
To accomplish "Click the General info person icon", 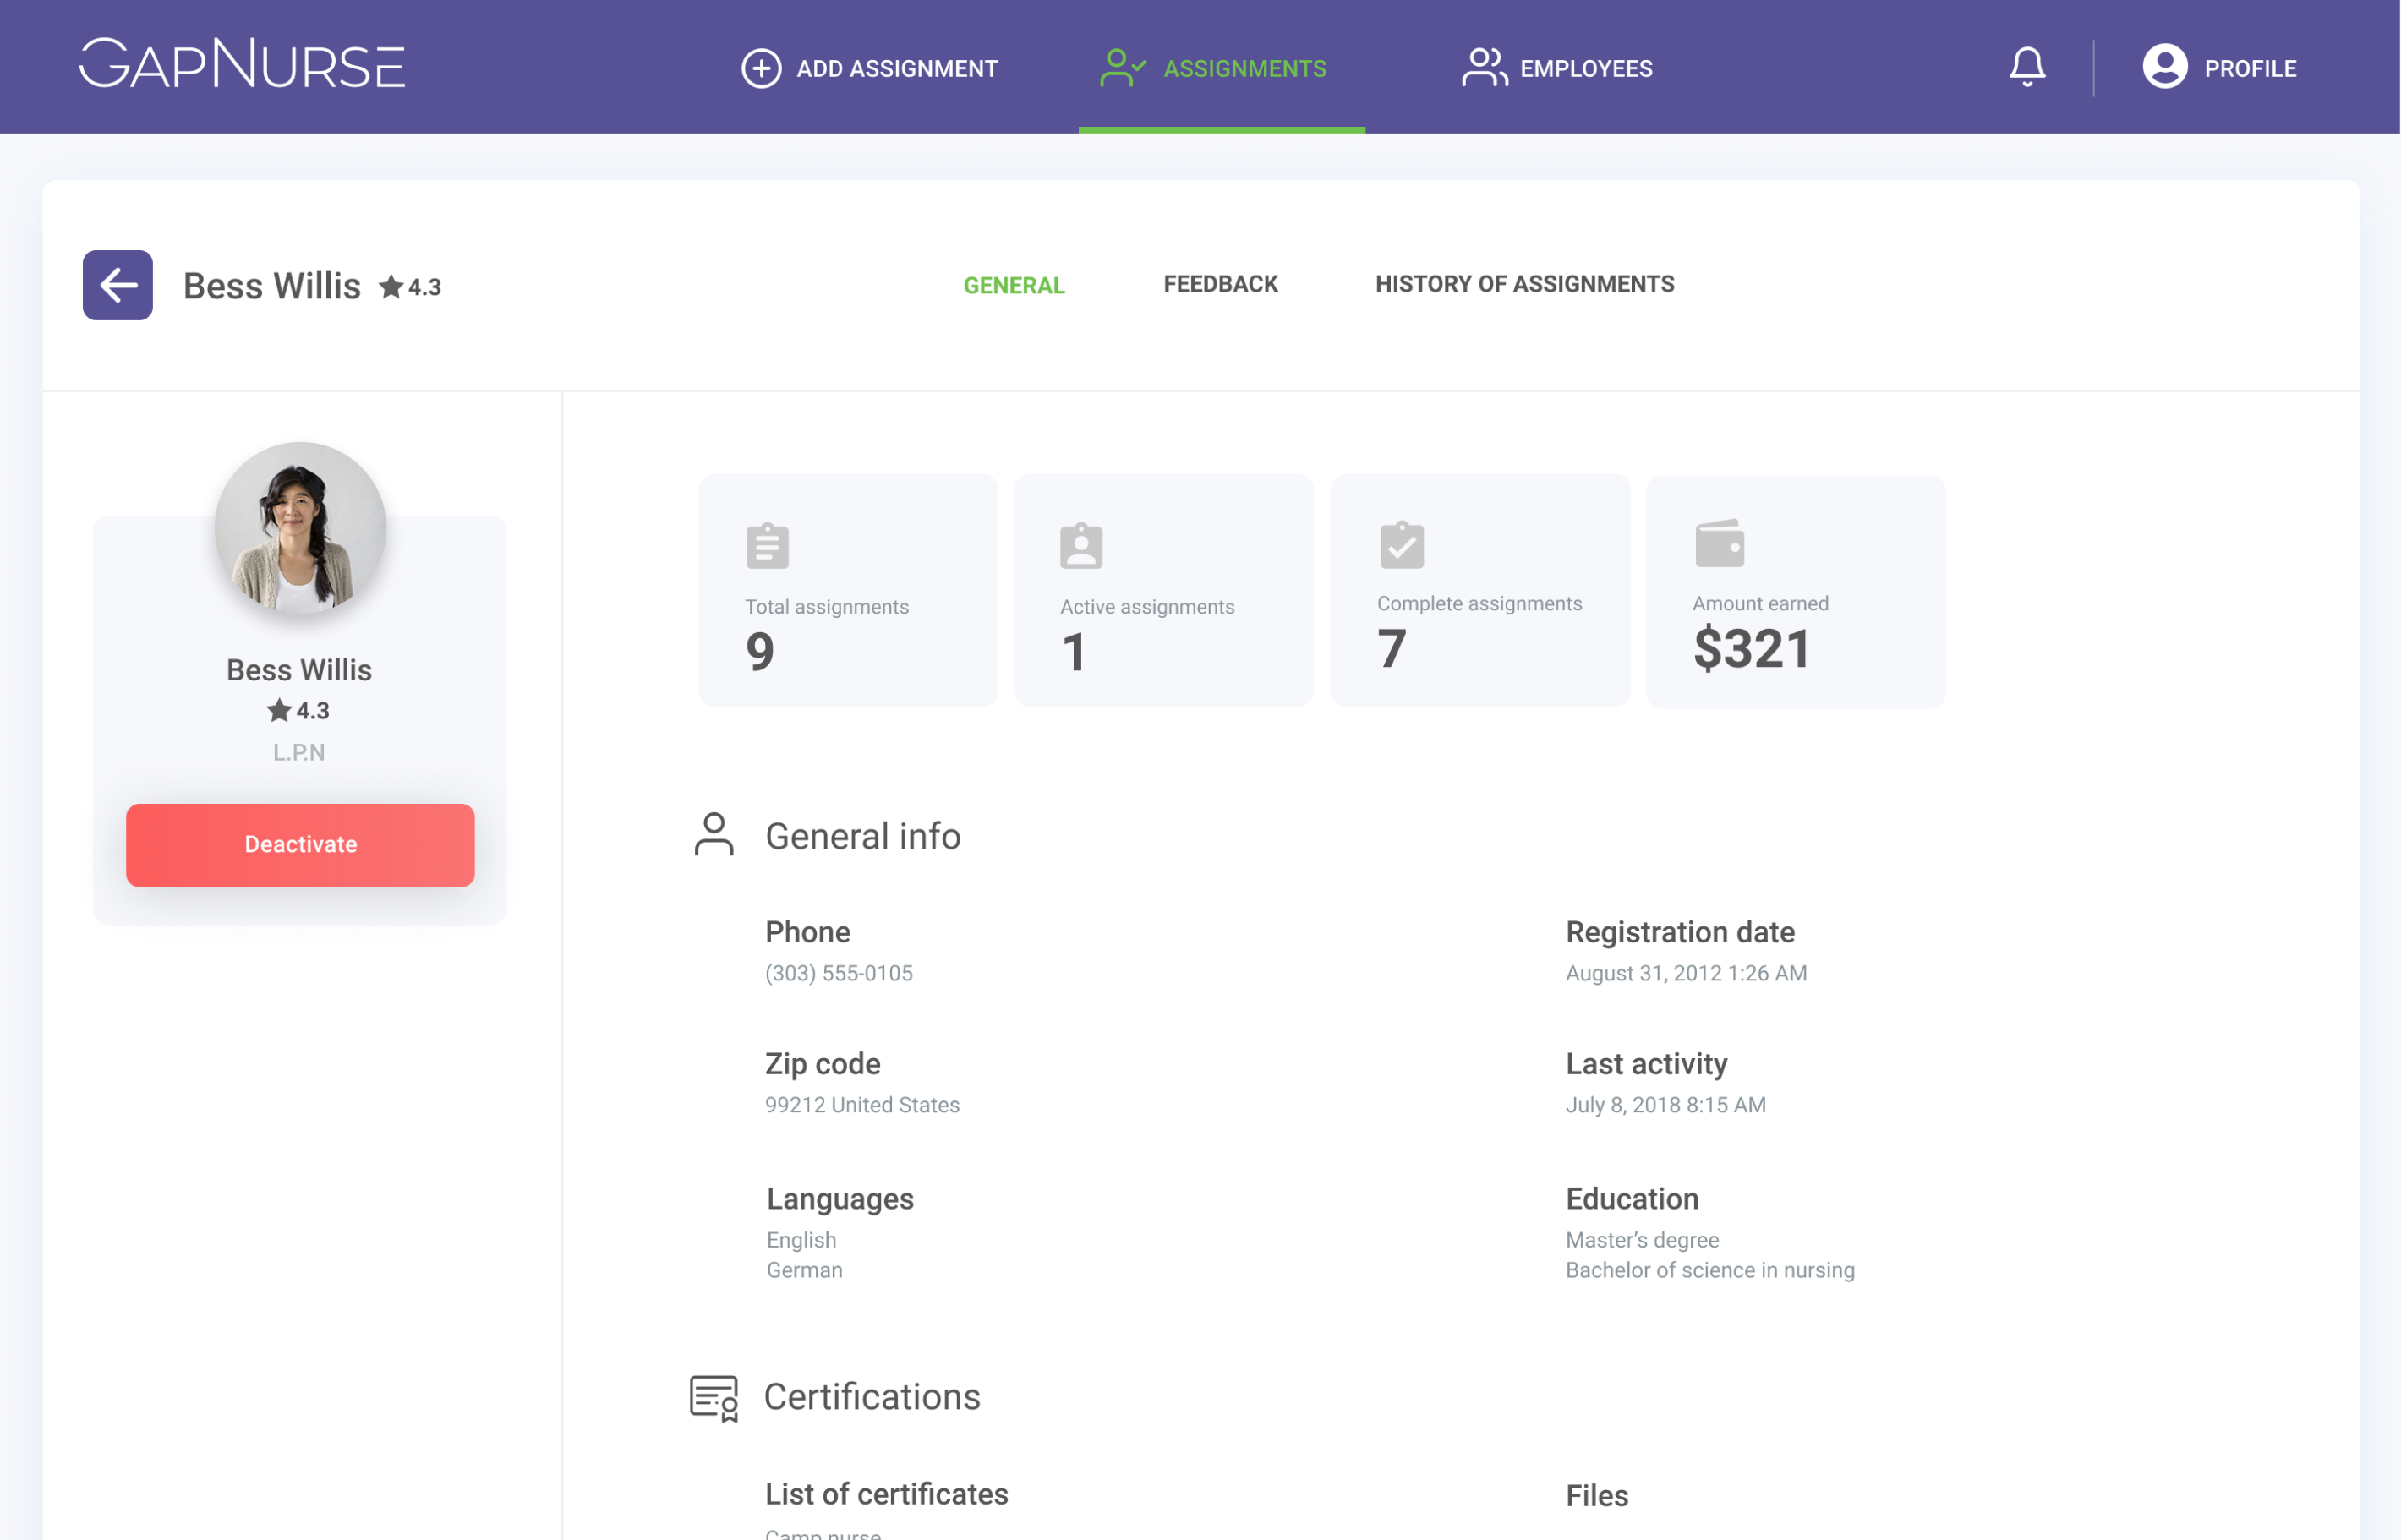I will click(x=714, y=834).
